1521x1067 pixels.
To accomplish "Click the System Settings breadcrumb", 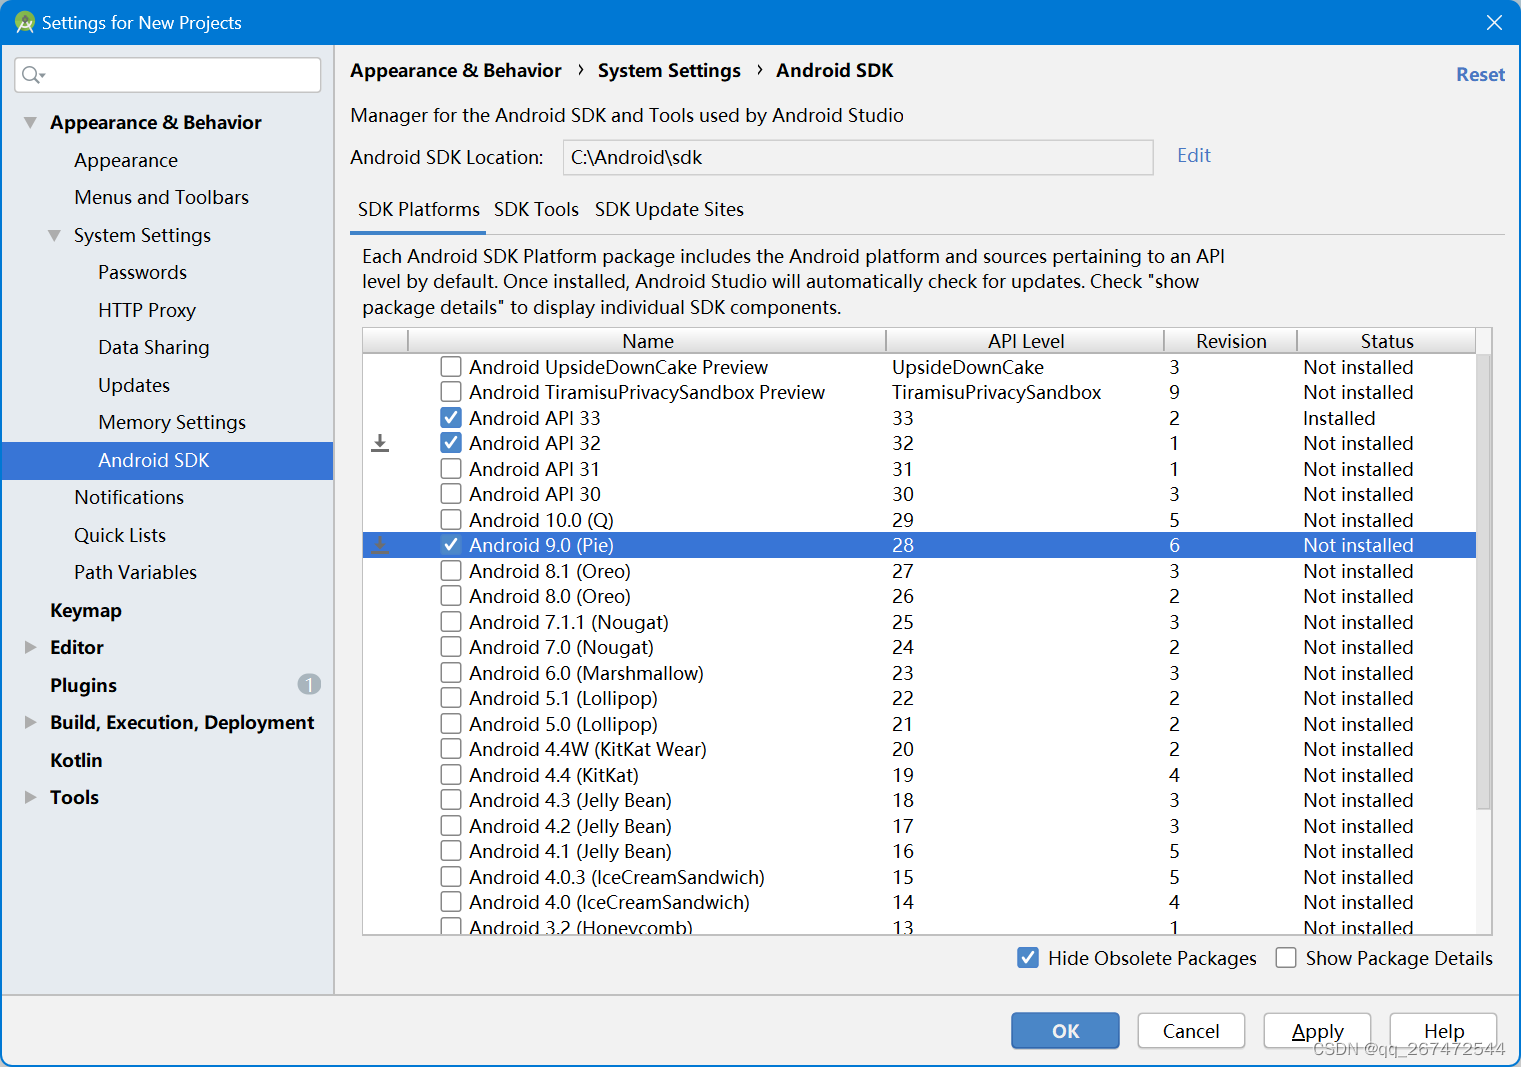I will (x=669, y=70).
